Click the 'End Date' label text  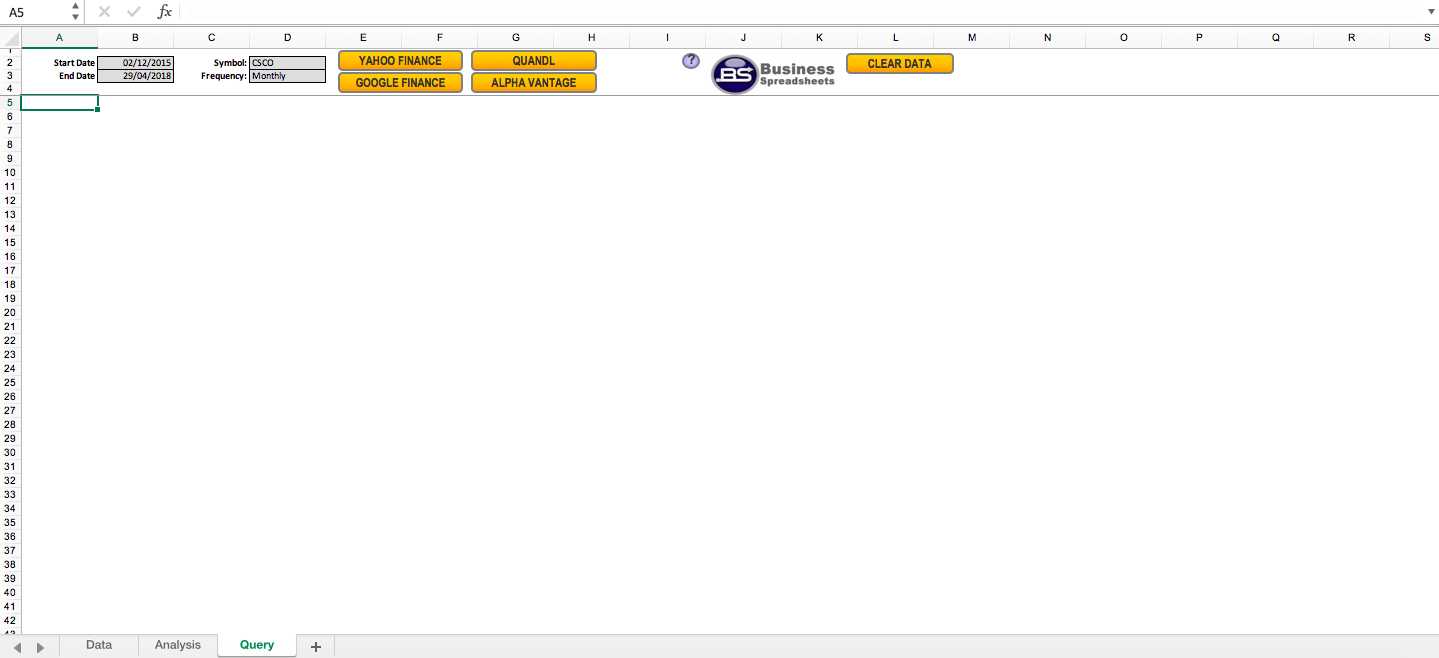(77, 76)
